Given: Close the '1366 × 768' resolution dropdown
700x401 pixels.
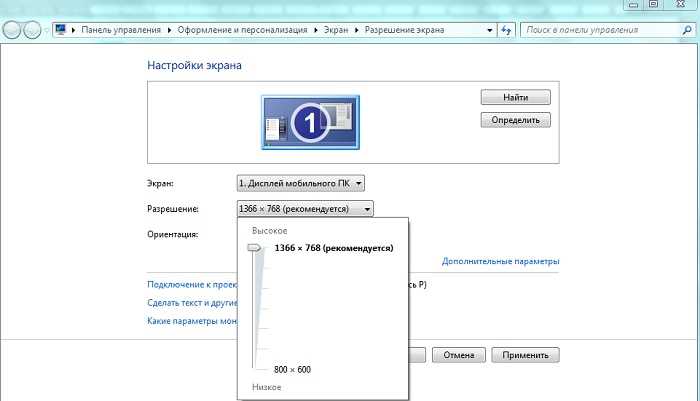Looking at the screenshot, I should (305, 209).
